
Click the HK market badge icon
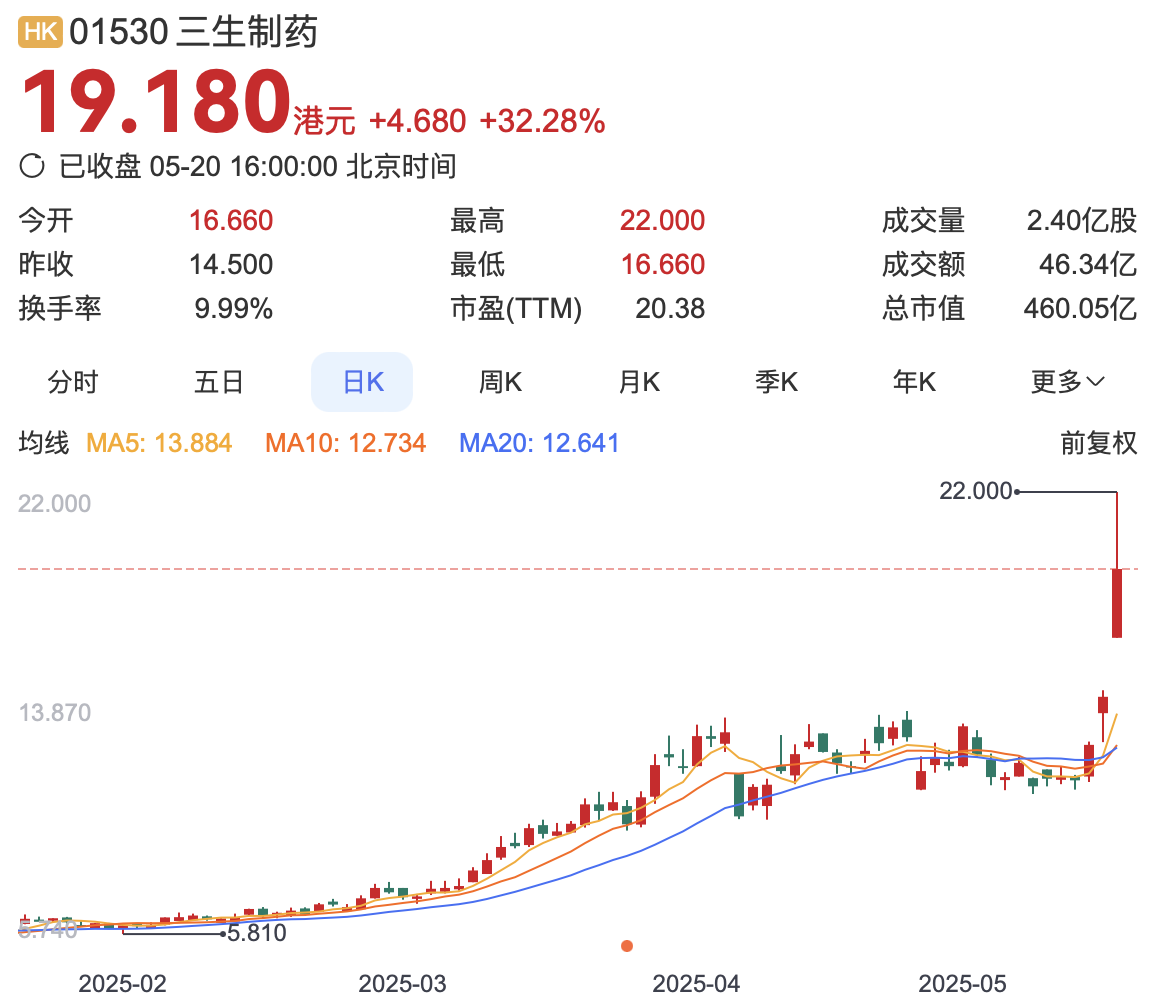(x=41, y=32)
